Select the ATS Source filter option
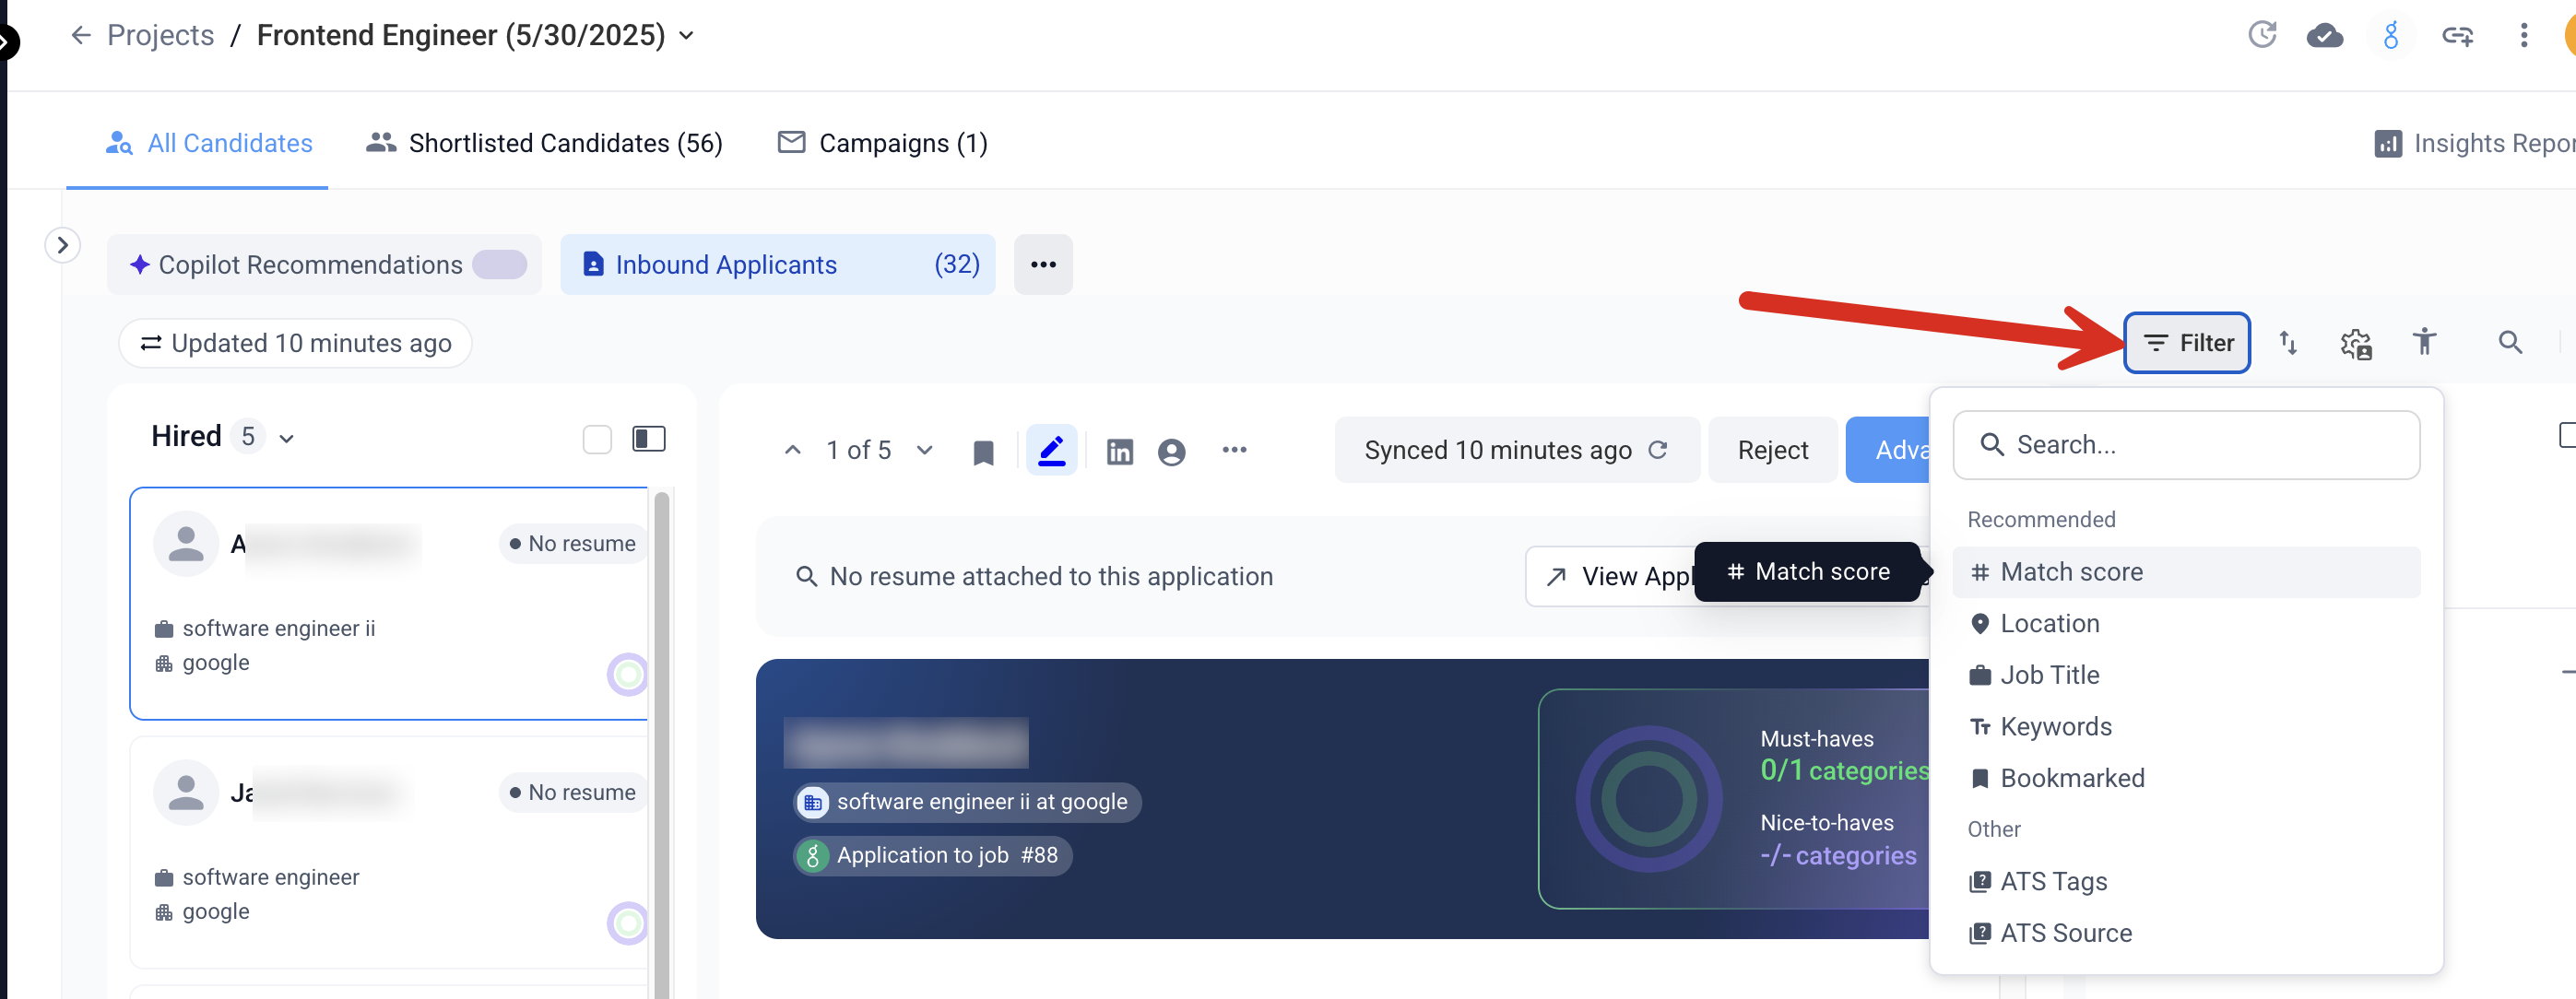This screenshot has width=2576, height=999. (x=2186, y=933)
